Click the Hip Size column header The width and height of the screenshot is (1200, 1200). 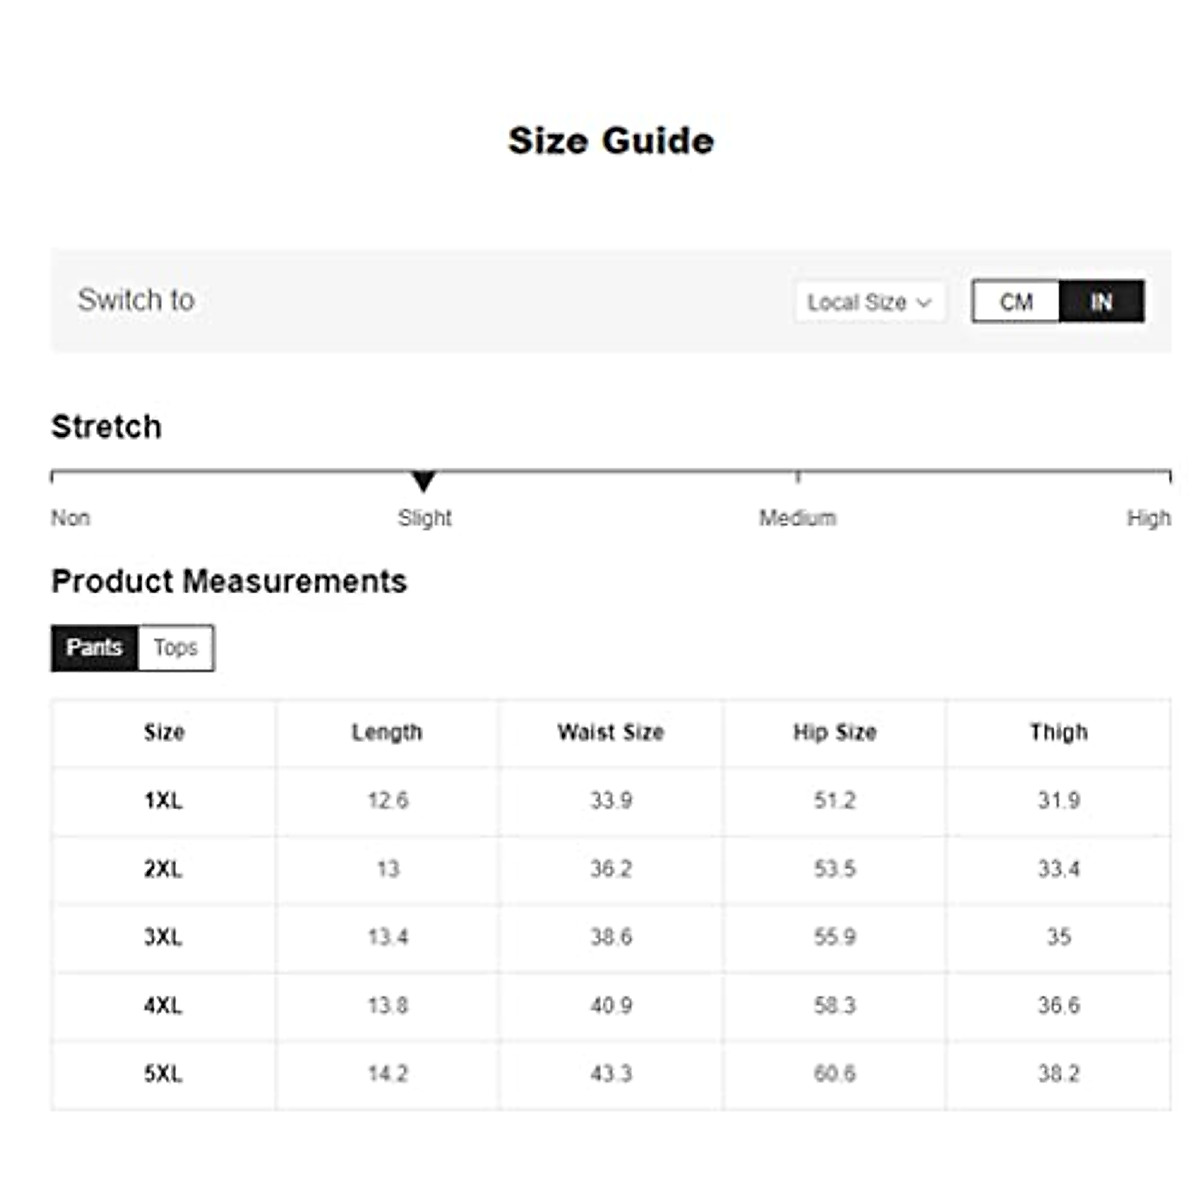tap(835, 733)
